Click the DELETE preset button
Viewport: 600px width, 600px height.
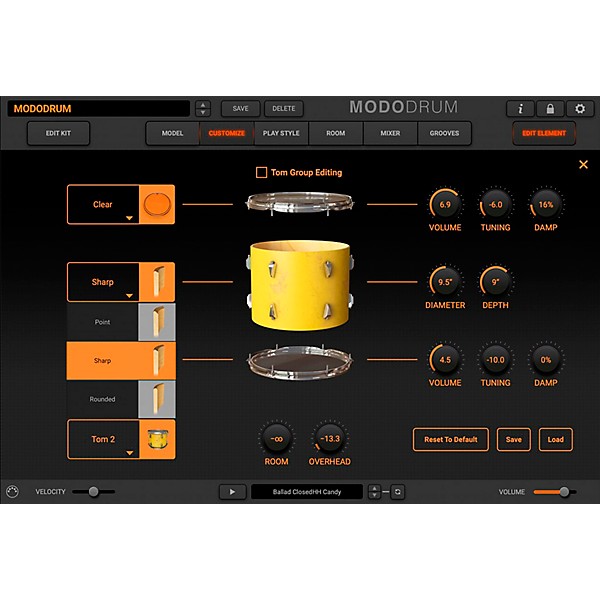click(284, 109)
